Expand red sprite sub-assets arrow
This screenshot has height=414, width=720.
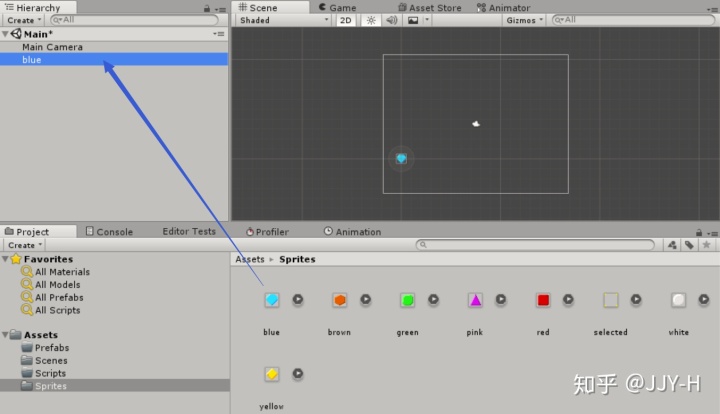(568, 300)
